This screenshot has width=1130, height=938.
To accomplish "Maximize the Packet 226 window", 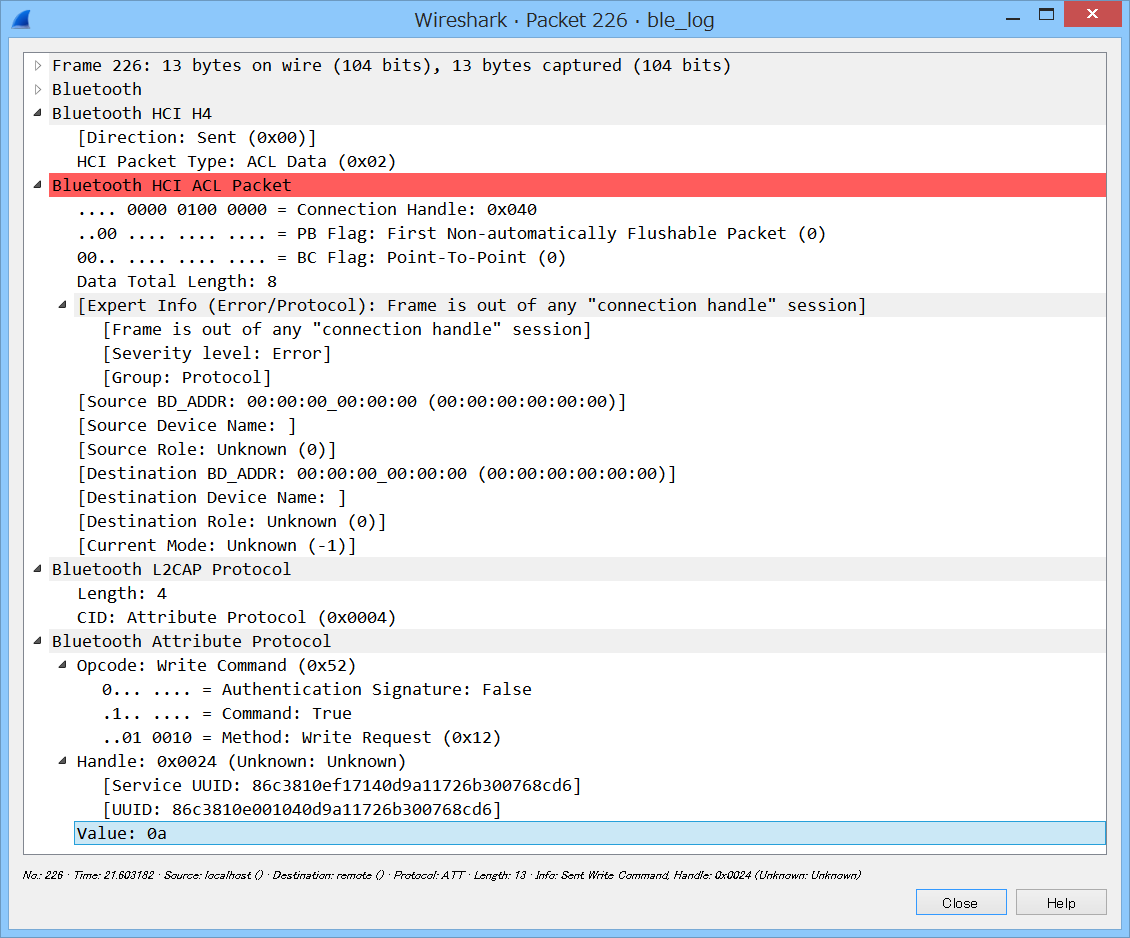I will pos(1046,14).
